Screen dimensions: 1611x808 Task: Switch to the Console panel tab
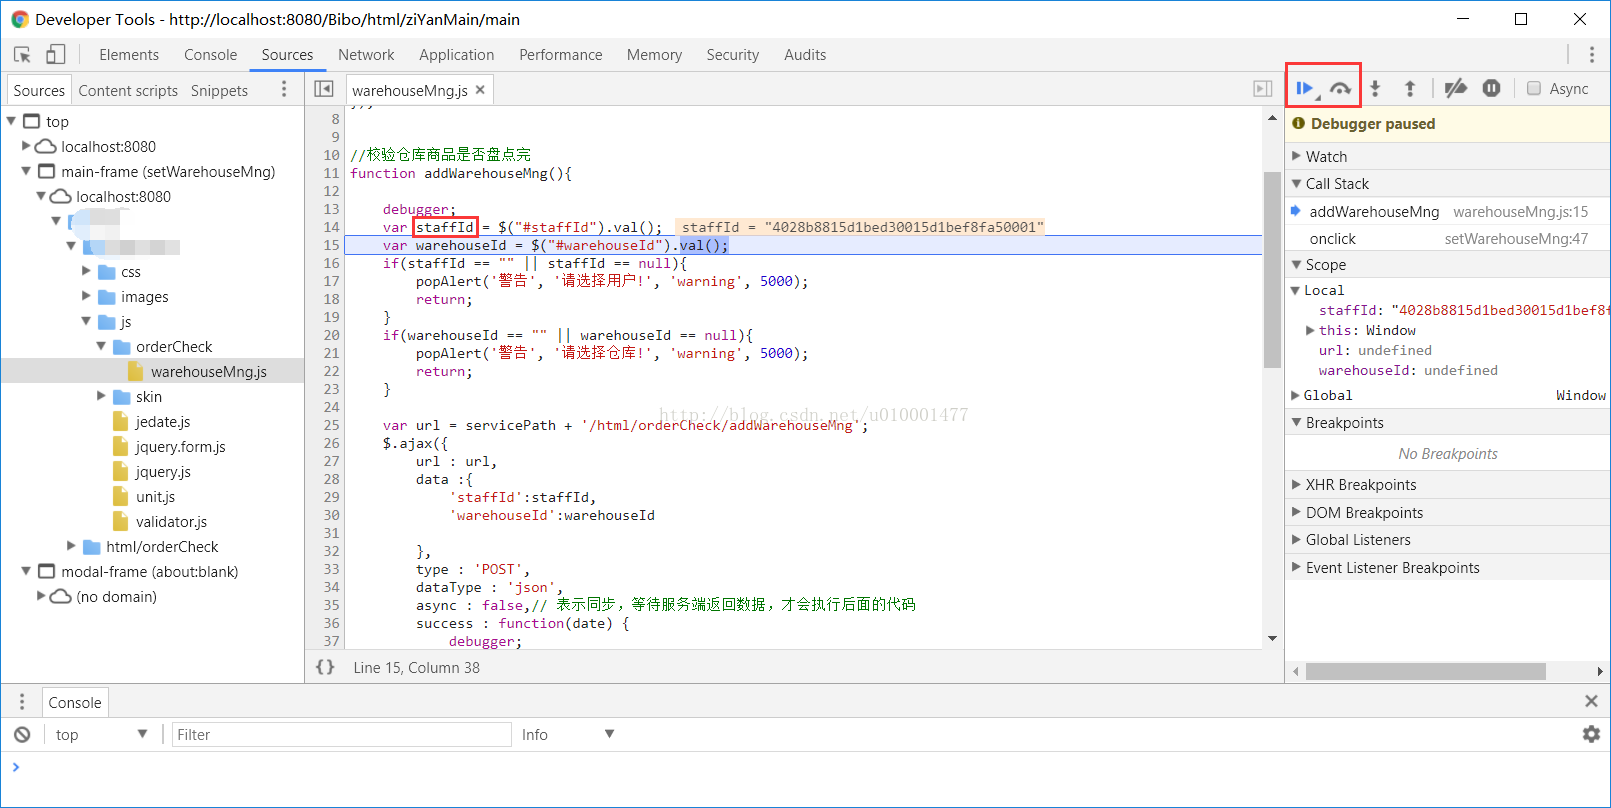[210, 55]
